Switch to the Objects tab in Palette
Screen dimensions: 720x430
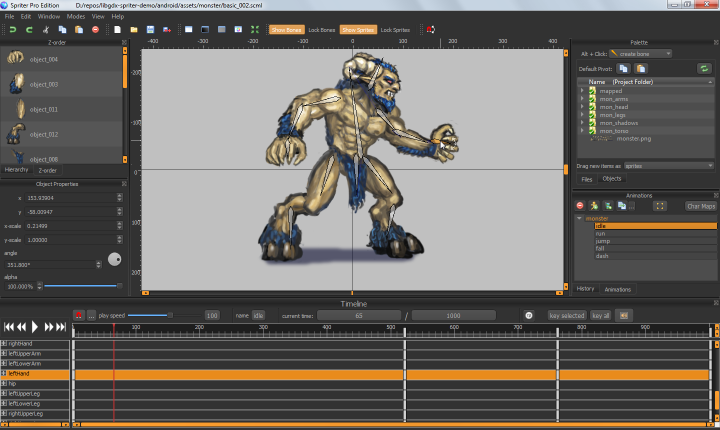point(612,179)
